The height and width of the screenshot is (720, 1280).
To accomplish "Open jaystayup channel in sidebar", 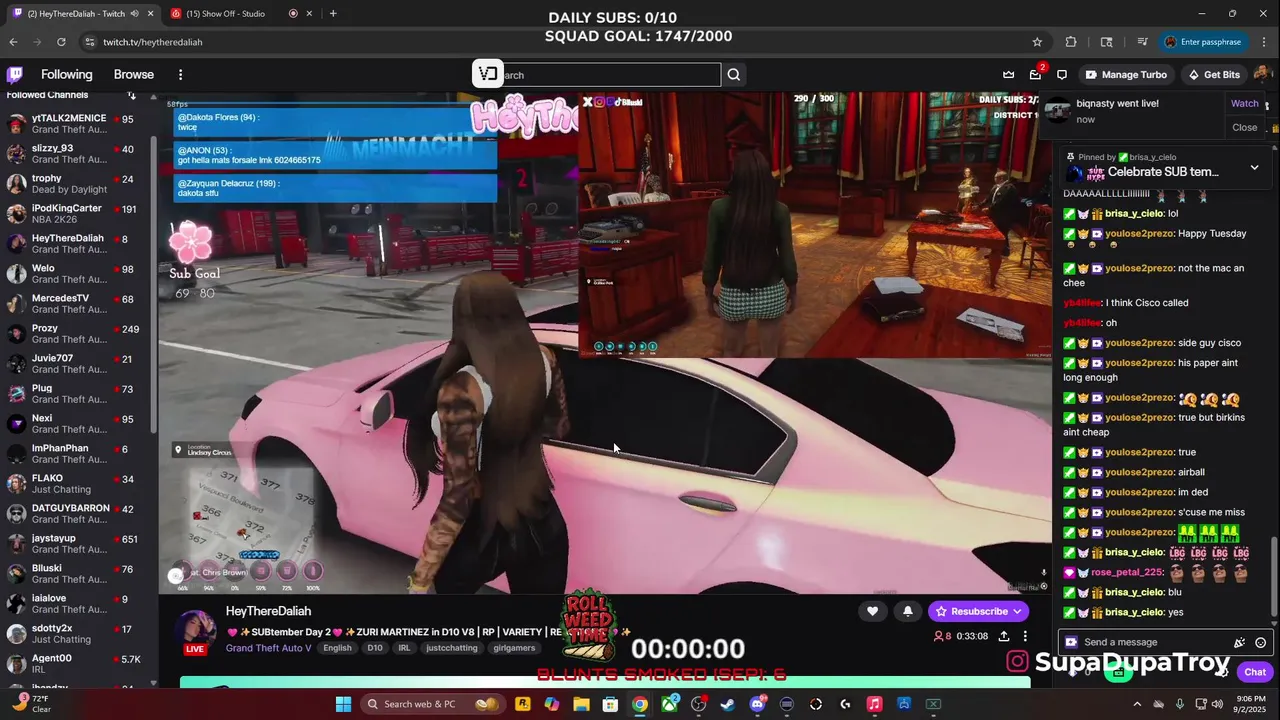I will point(75,544).
